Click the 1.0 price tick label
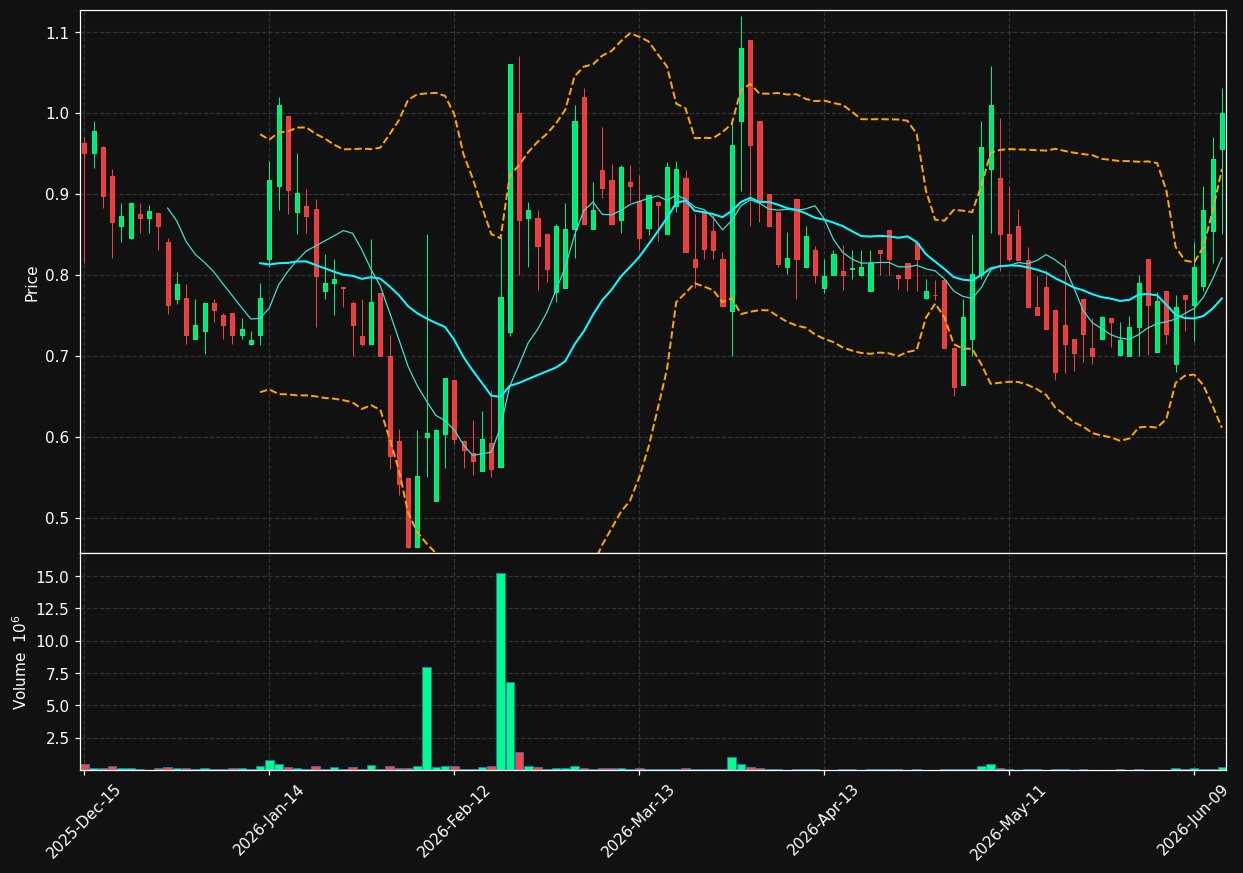Viewport: 1243px width, 873px height. pyautogui.click(x=59, y=114)
